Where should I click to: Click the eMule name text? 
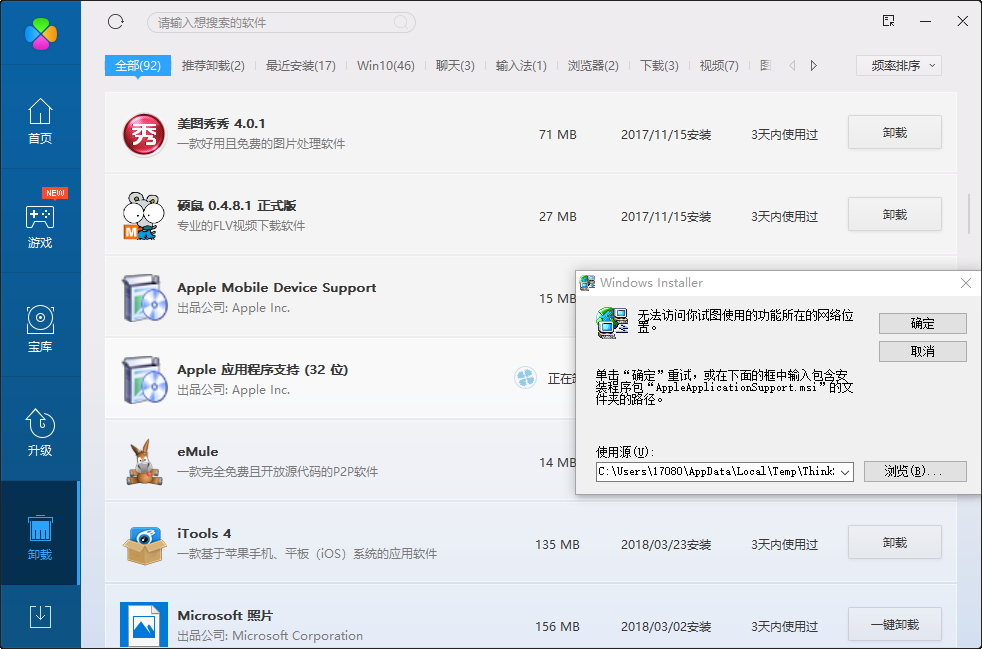(198, 452)
